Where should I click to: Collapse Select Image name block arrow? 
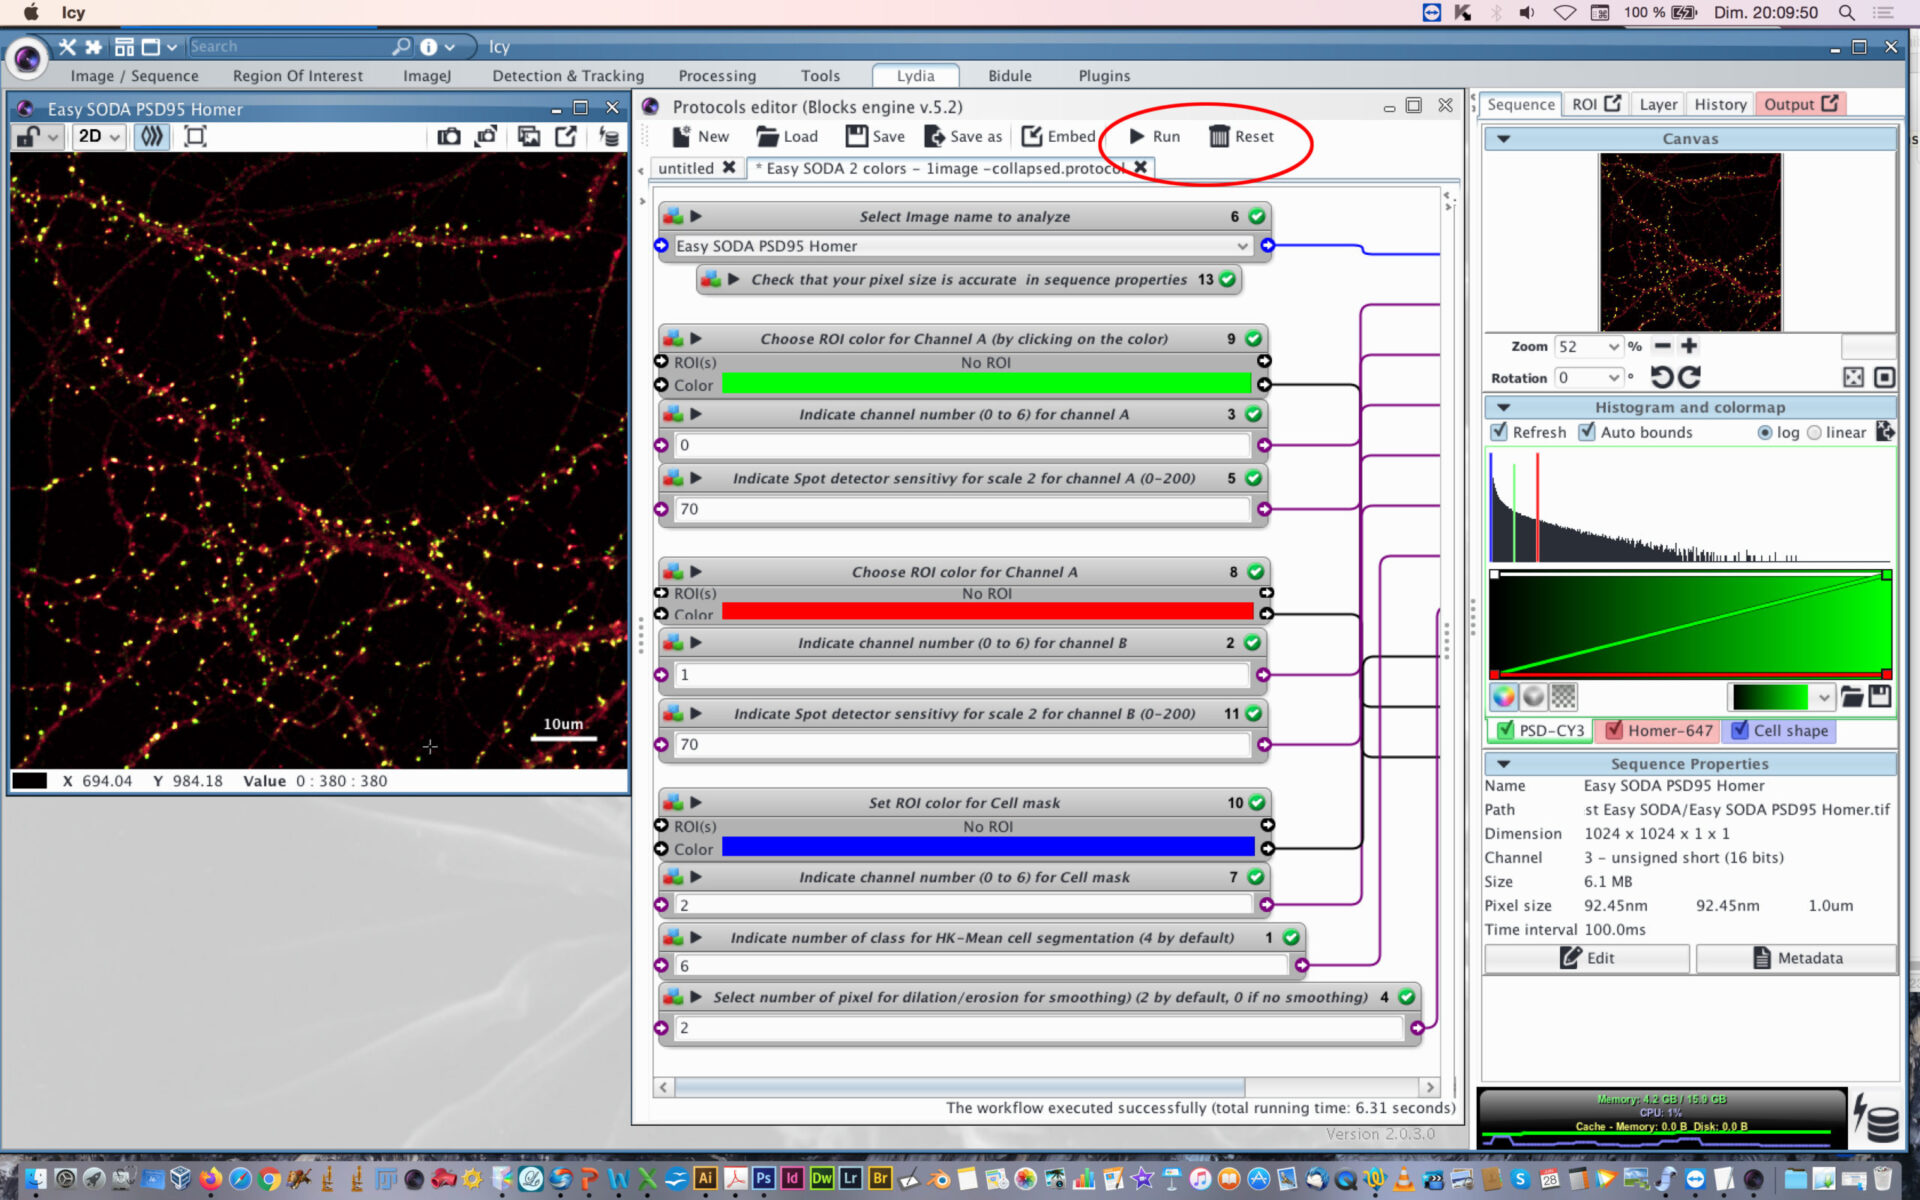coord(696,216)
